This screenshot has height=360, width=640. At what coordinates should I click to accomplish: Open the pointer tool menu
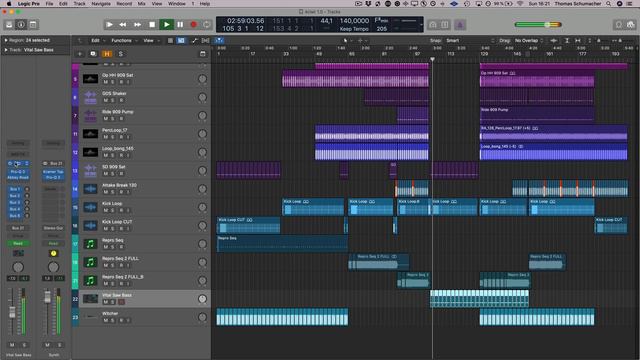tap(347, 40)
